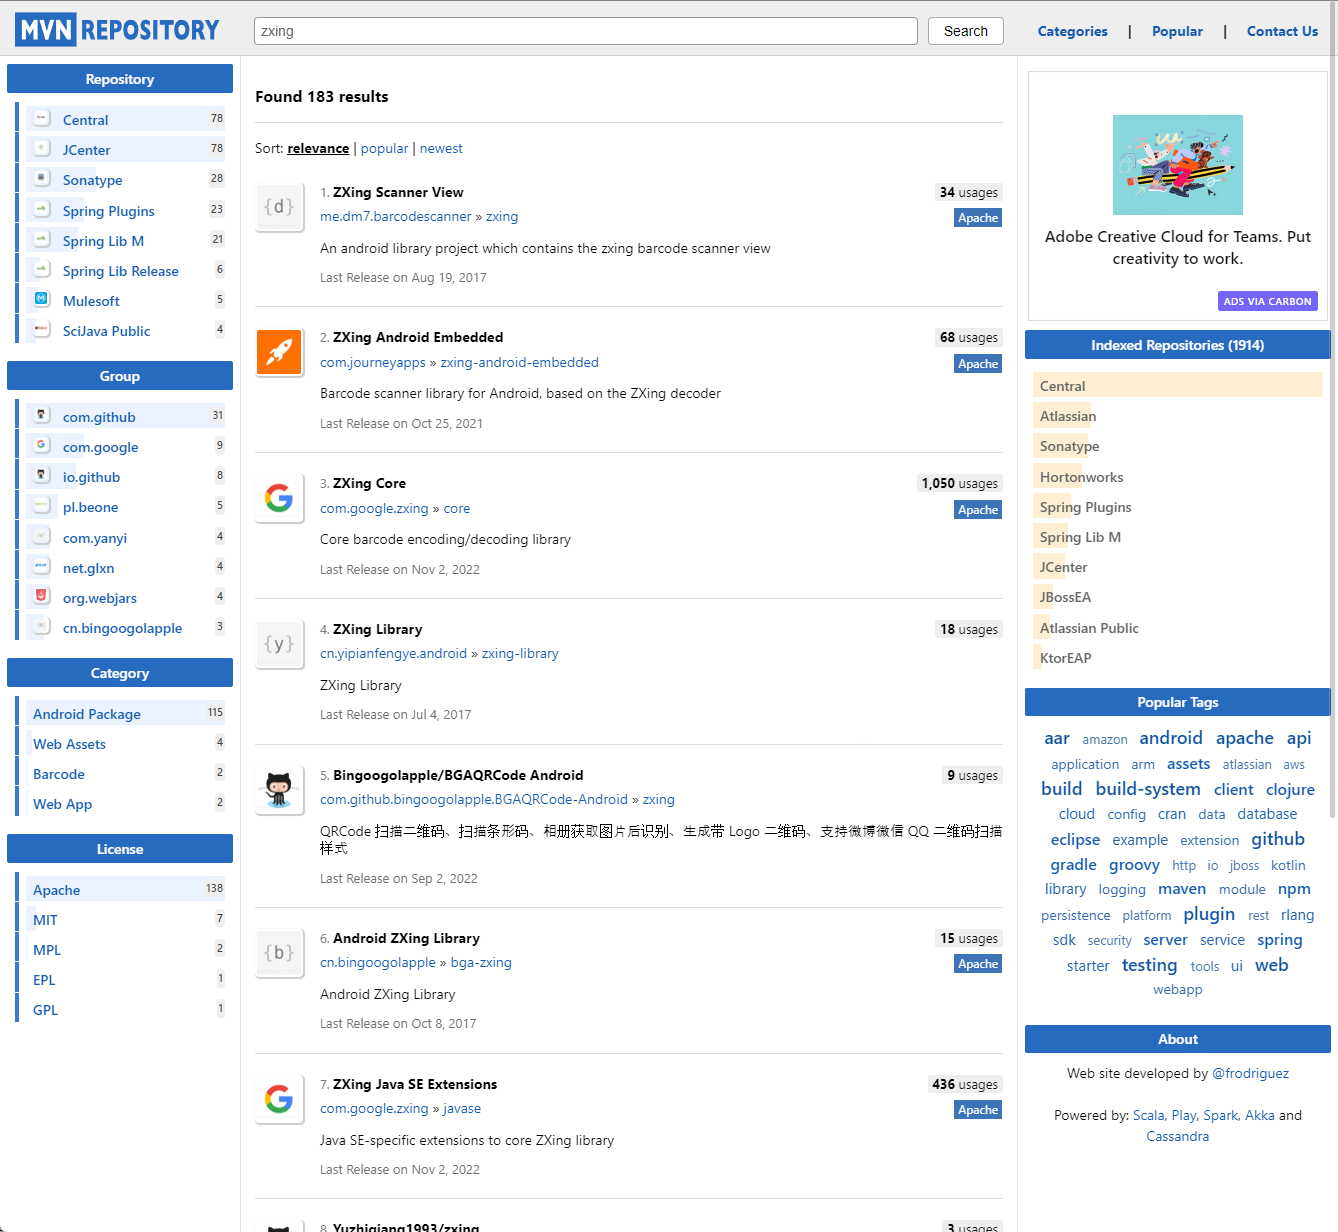Open the Contact Us menu item
This screenshot has width=1338, height=1232.
click(1282, 31)
